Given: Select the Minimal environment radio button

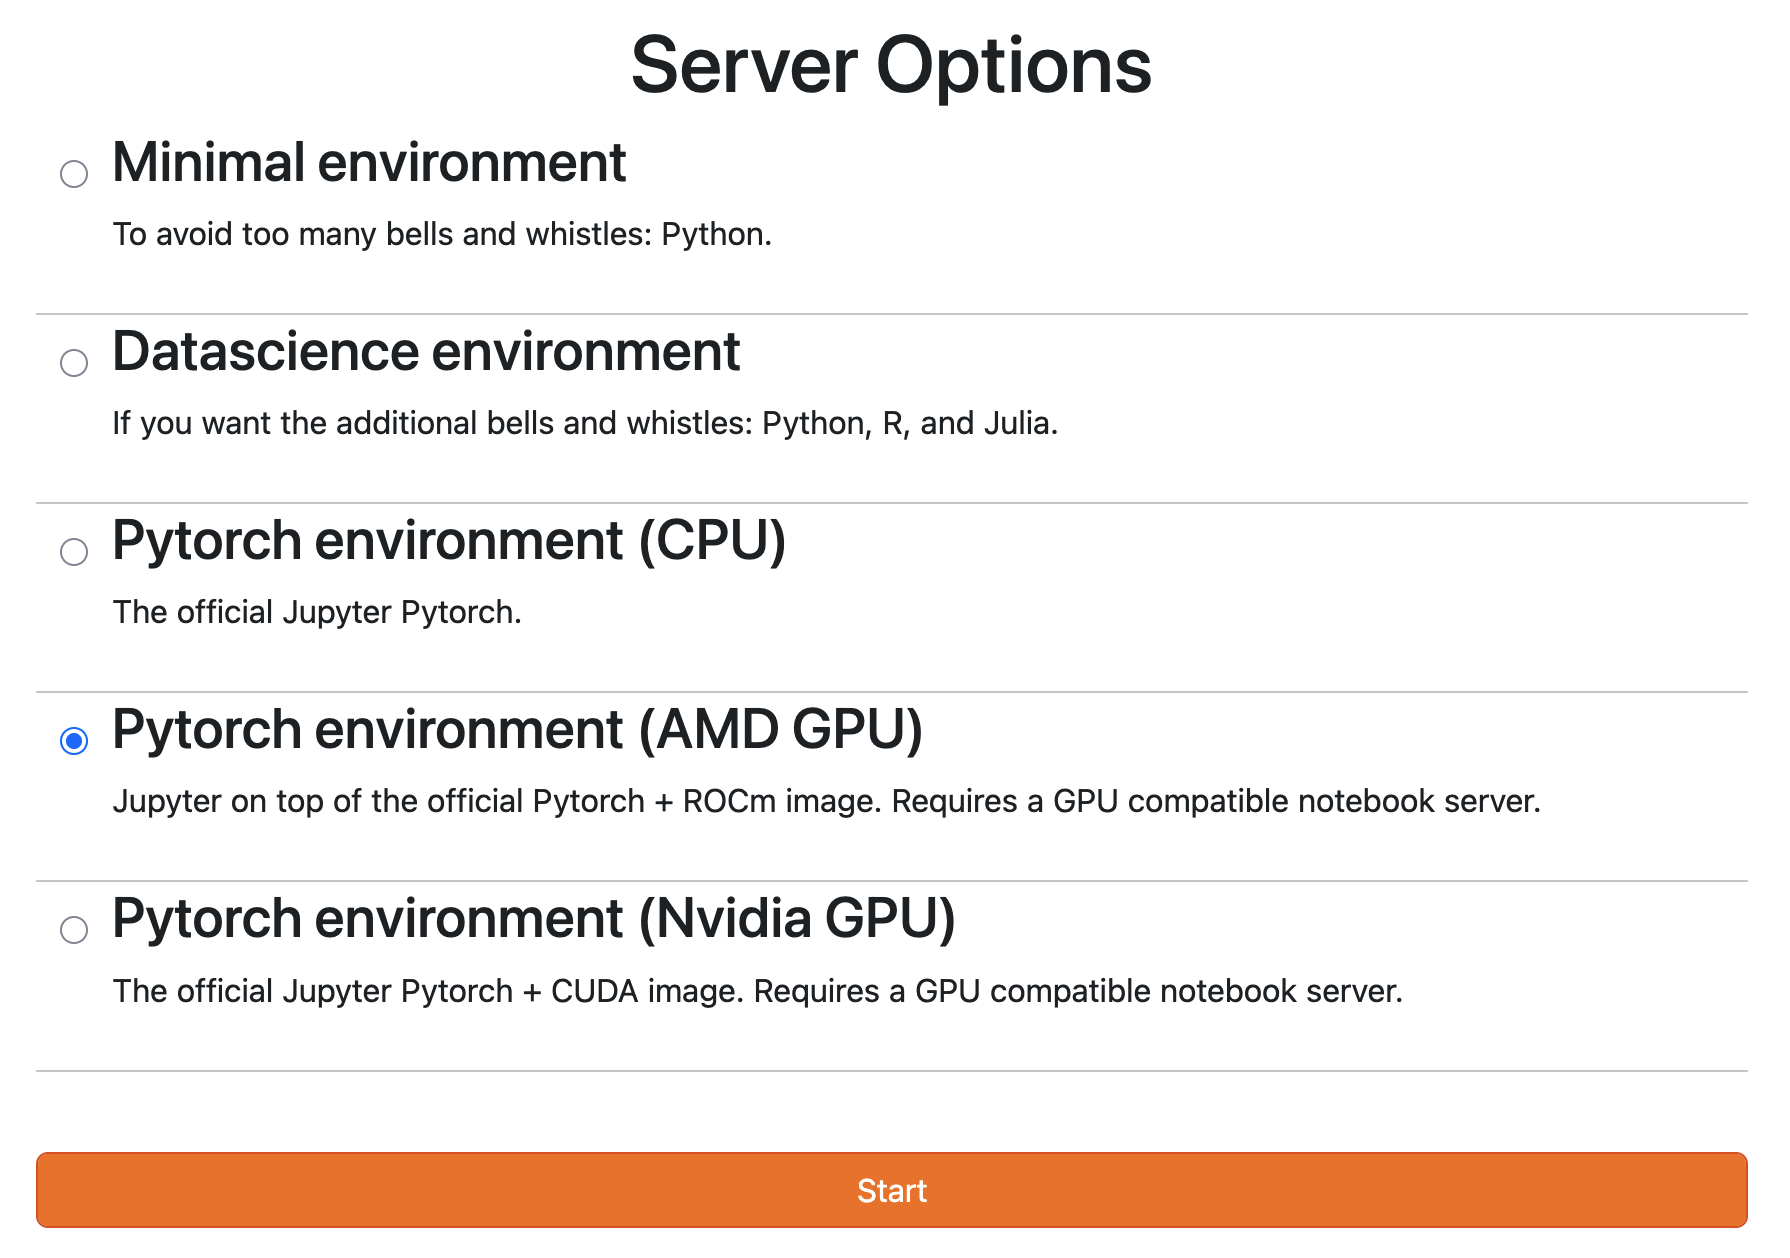Looking at the screenshot, I should [x=74, y=174].
